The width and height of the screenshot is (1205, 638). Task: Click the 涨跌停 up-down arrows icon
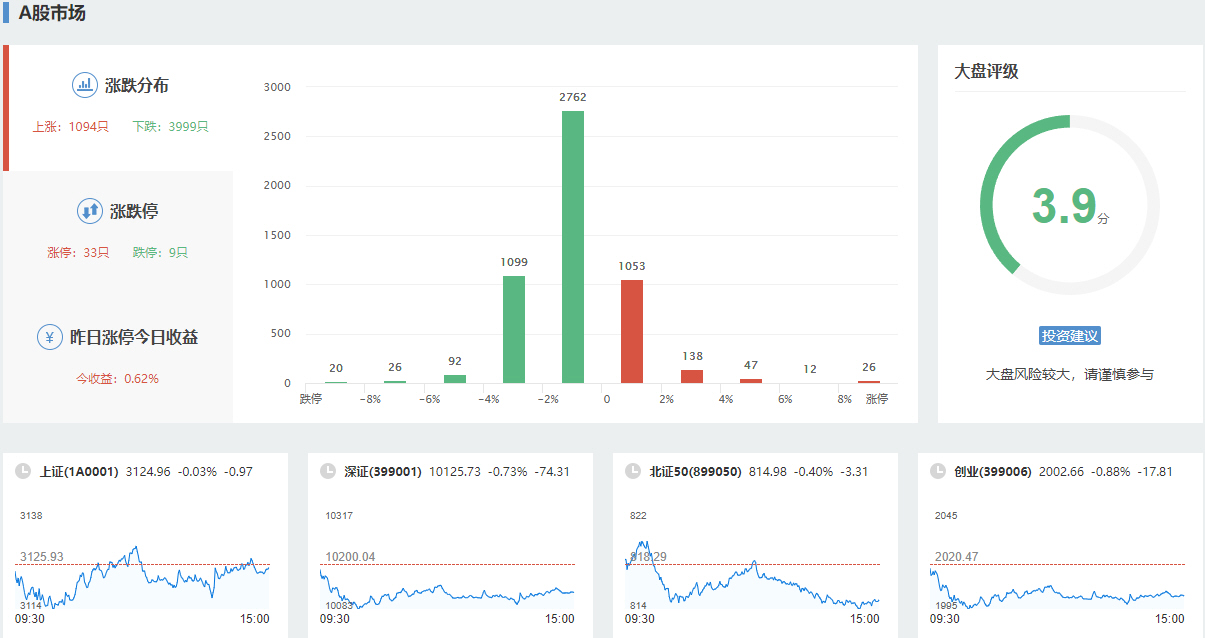tap(90, 211)
